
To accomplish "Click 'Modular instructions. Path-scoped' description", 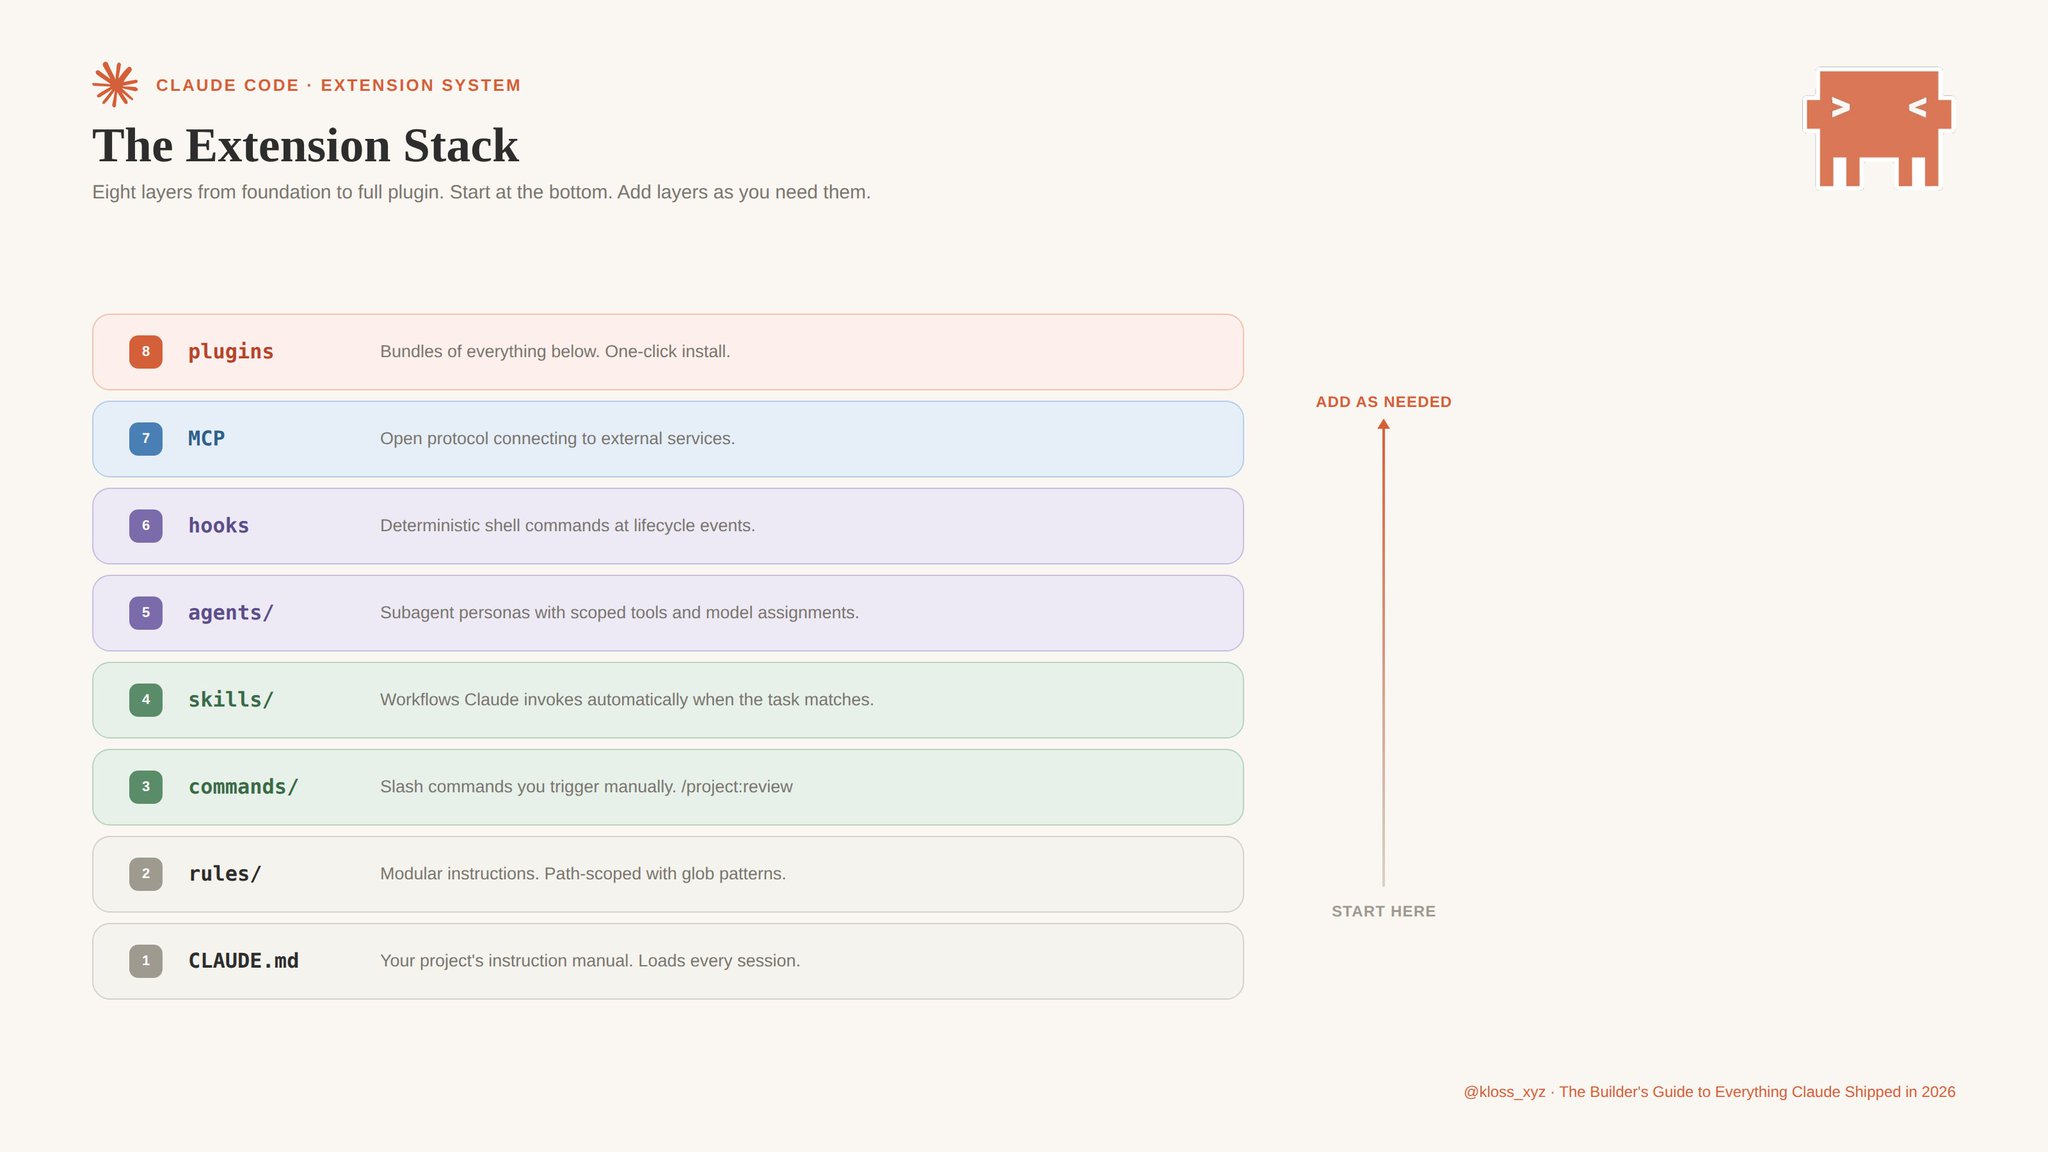I will 583,874.
